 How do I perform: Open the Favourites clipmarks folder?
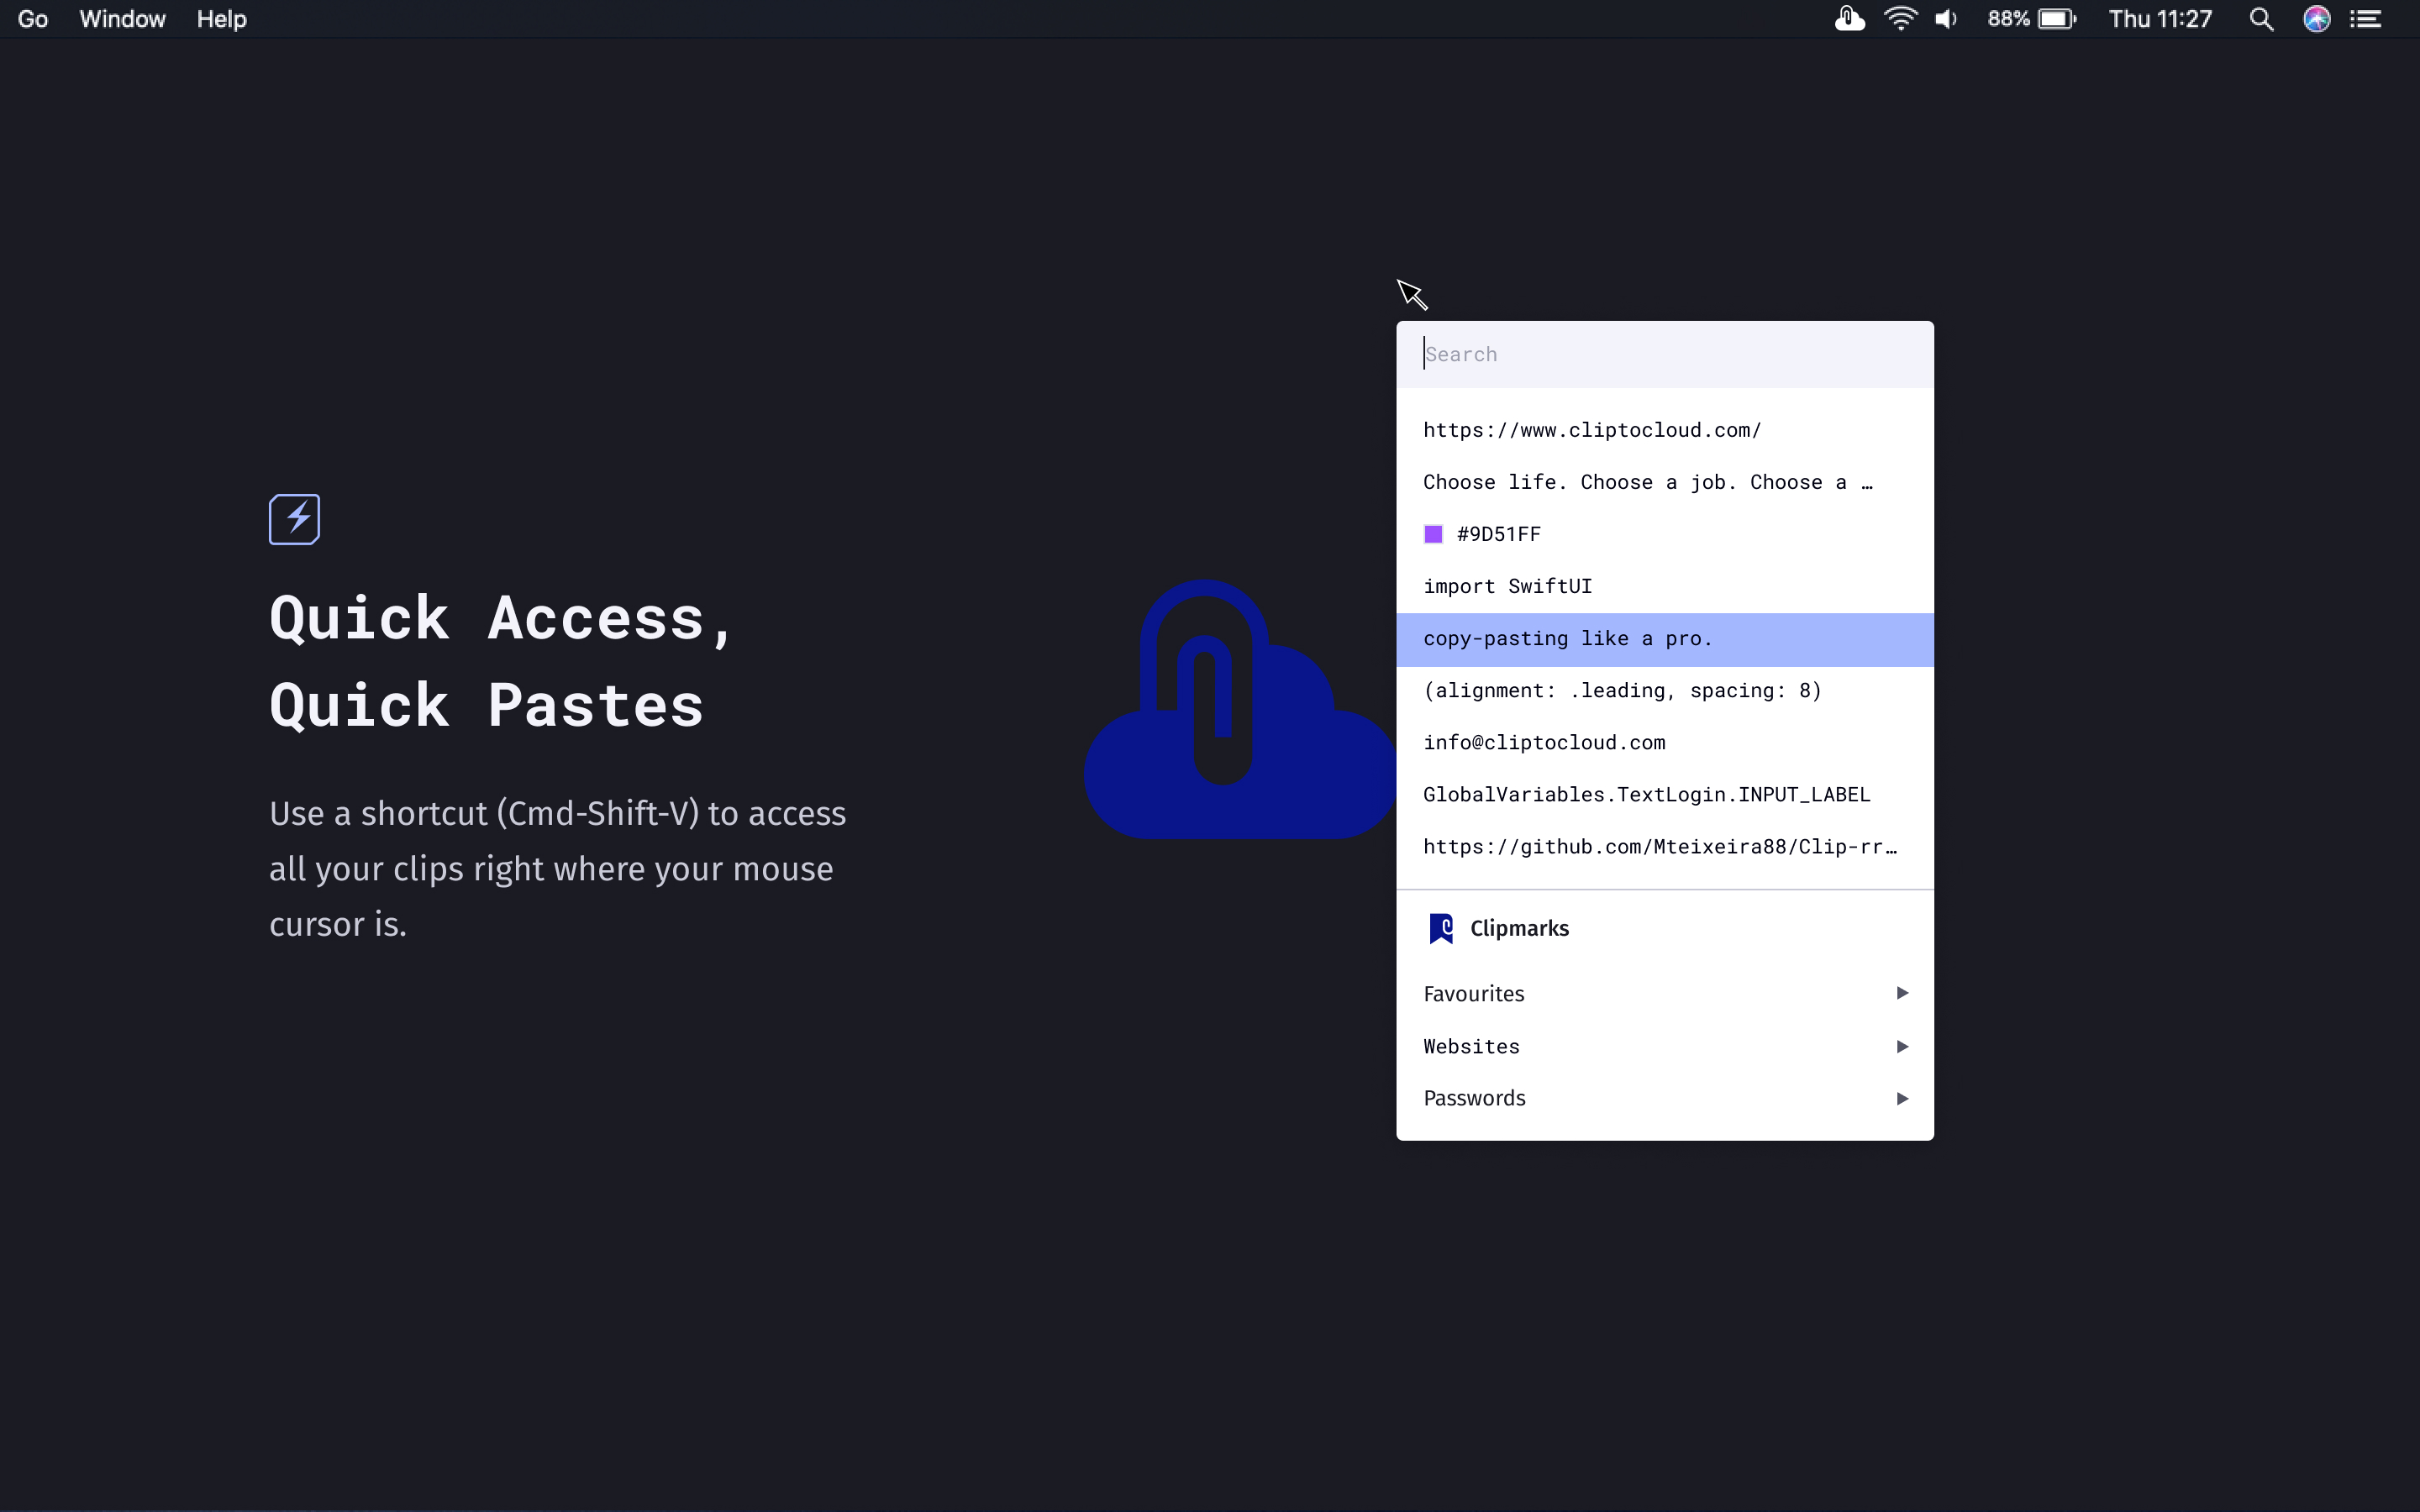tap(1665, 994)
